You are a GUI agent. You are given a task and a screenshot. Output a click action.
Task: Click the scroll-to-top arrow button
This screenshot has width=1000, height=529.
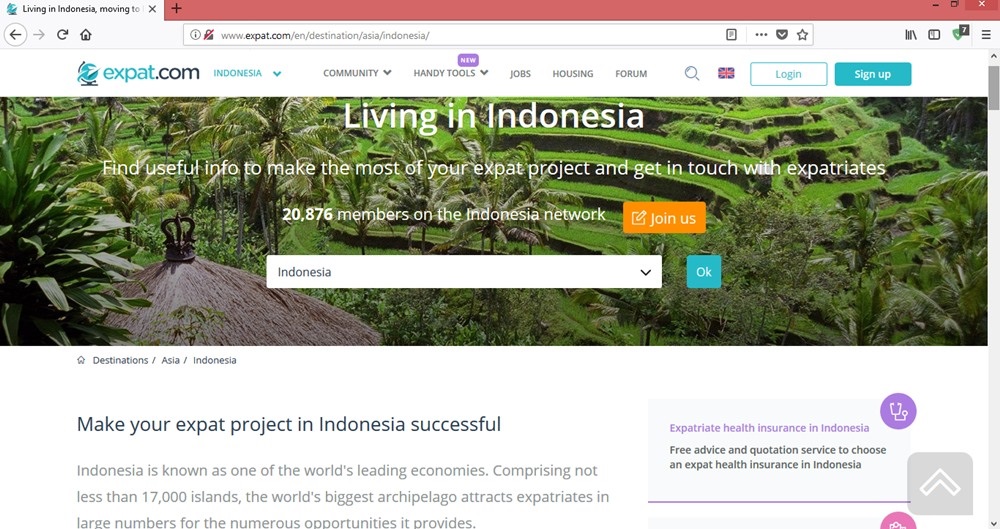pos(939,483)
